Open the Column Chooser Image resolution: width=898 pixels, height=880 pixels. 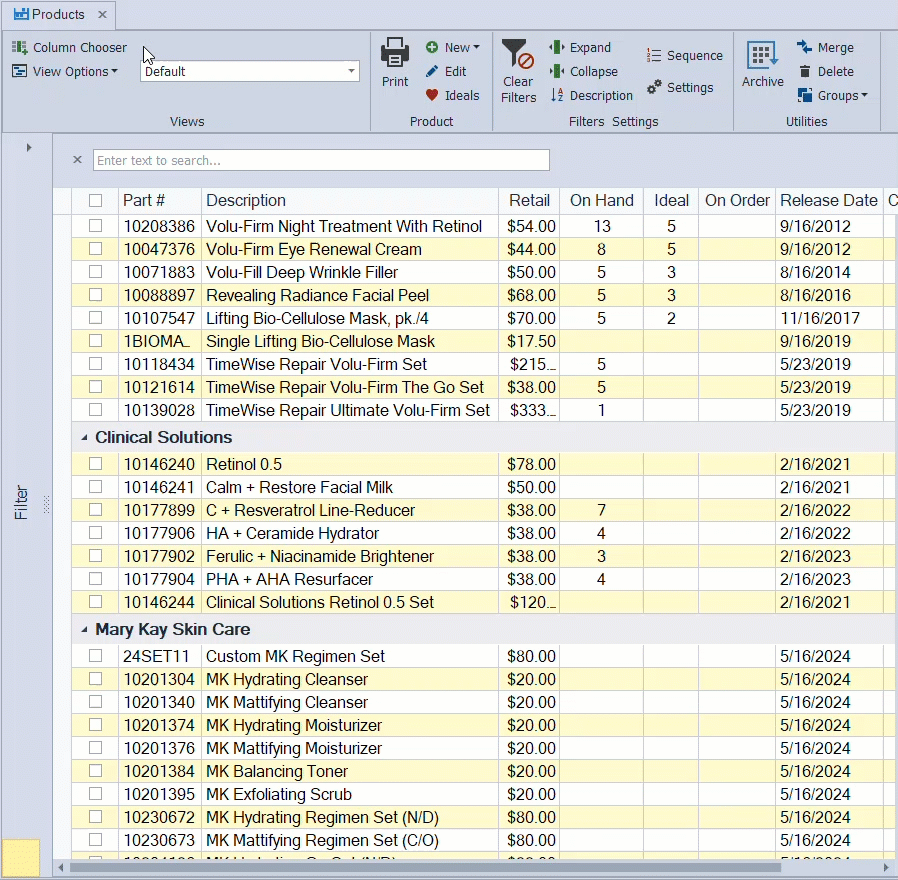click(x=69, y=48)
